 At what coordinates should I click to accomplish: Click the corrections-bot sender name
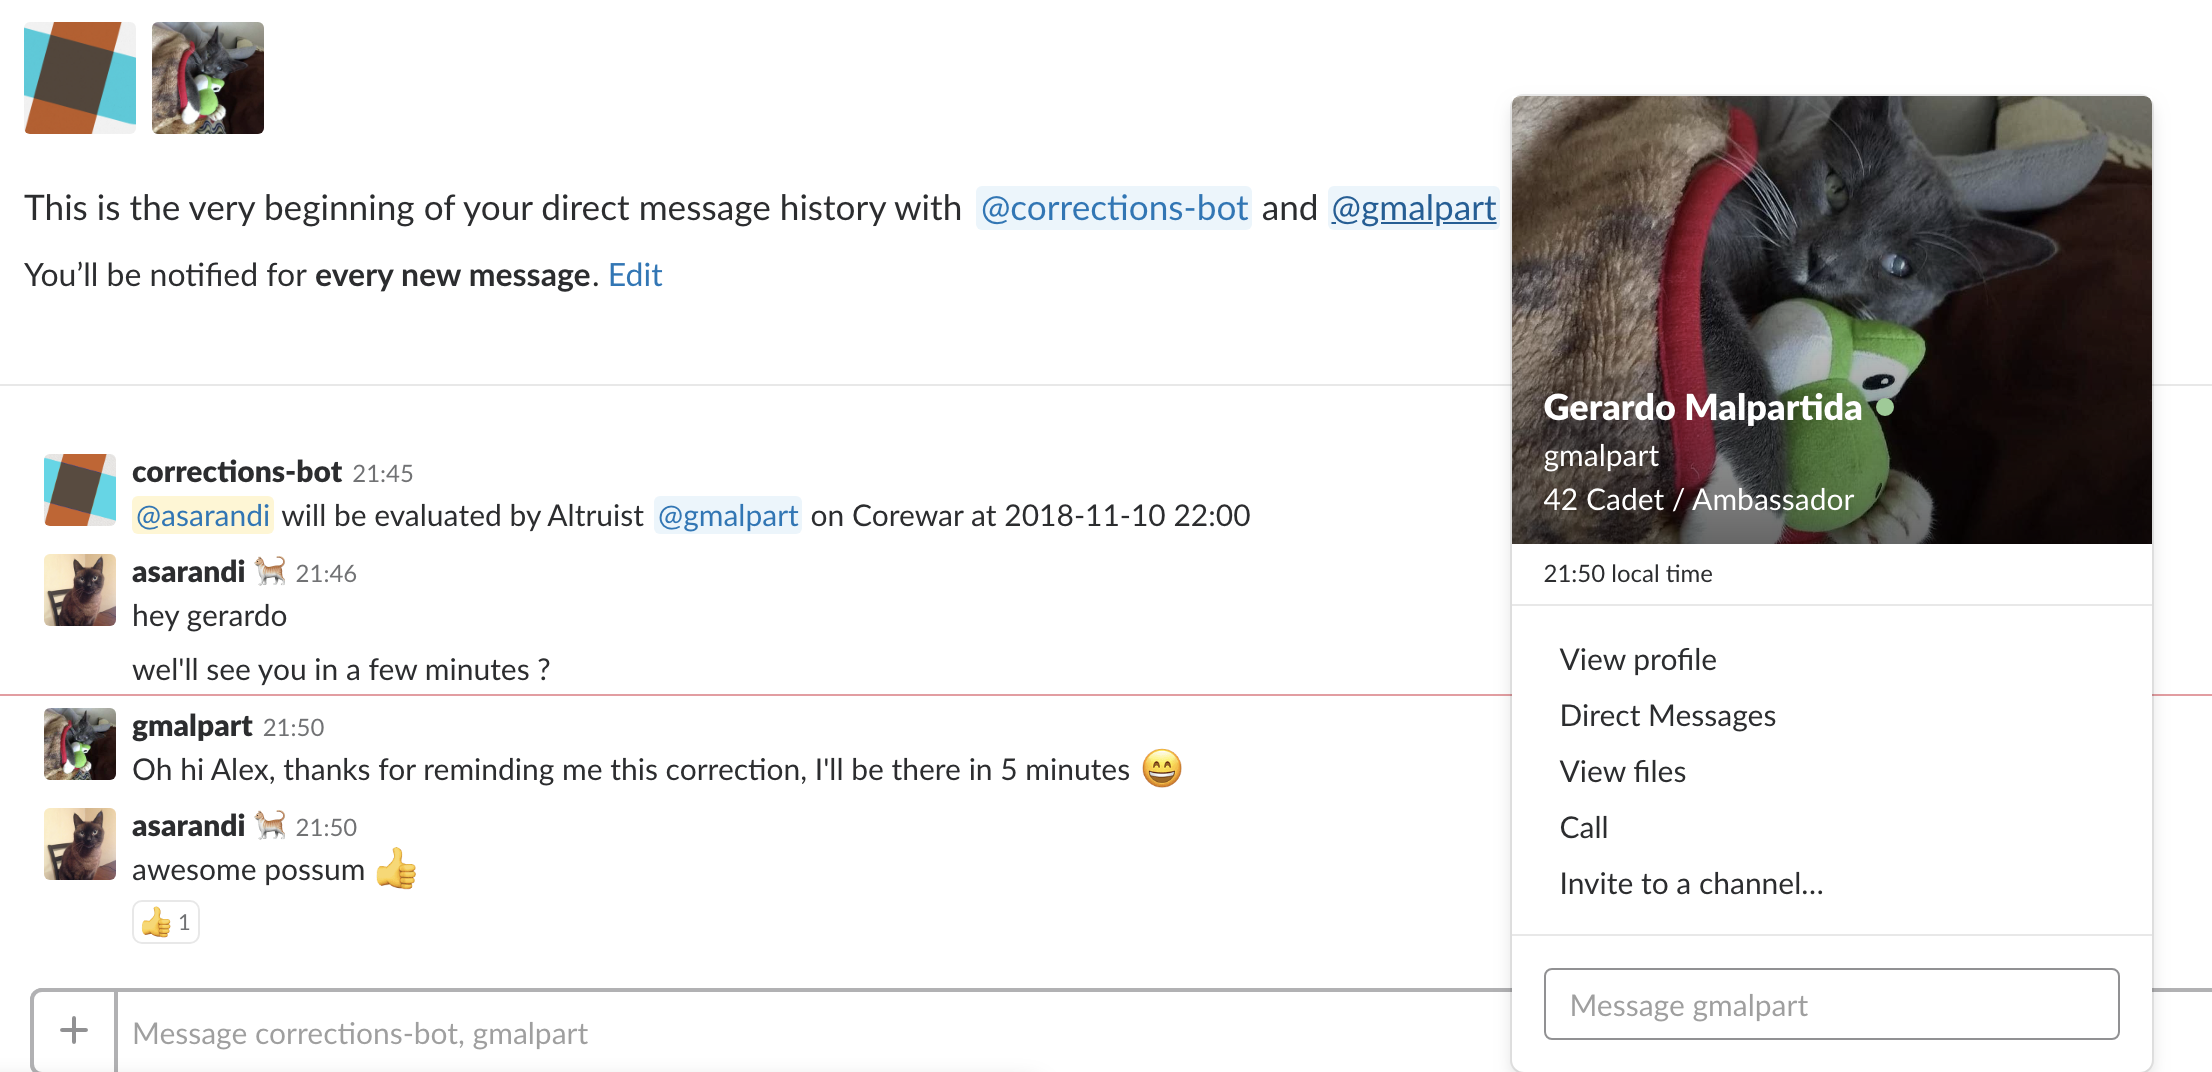(237, 471)
